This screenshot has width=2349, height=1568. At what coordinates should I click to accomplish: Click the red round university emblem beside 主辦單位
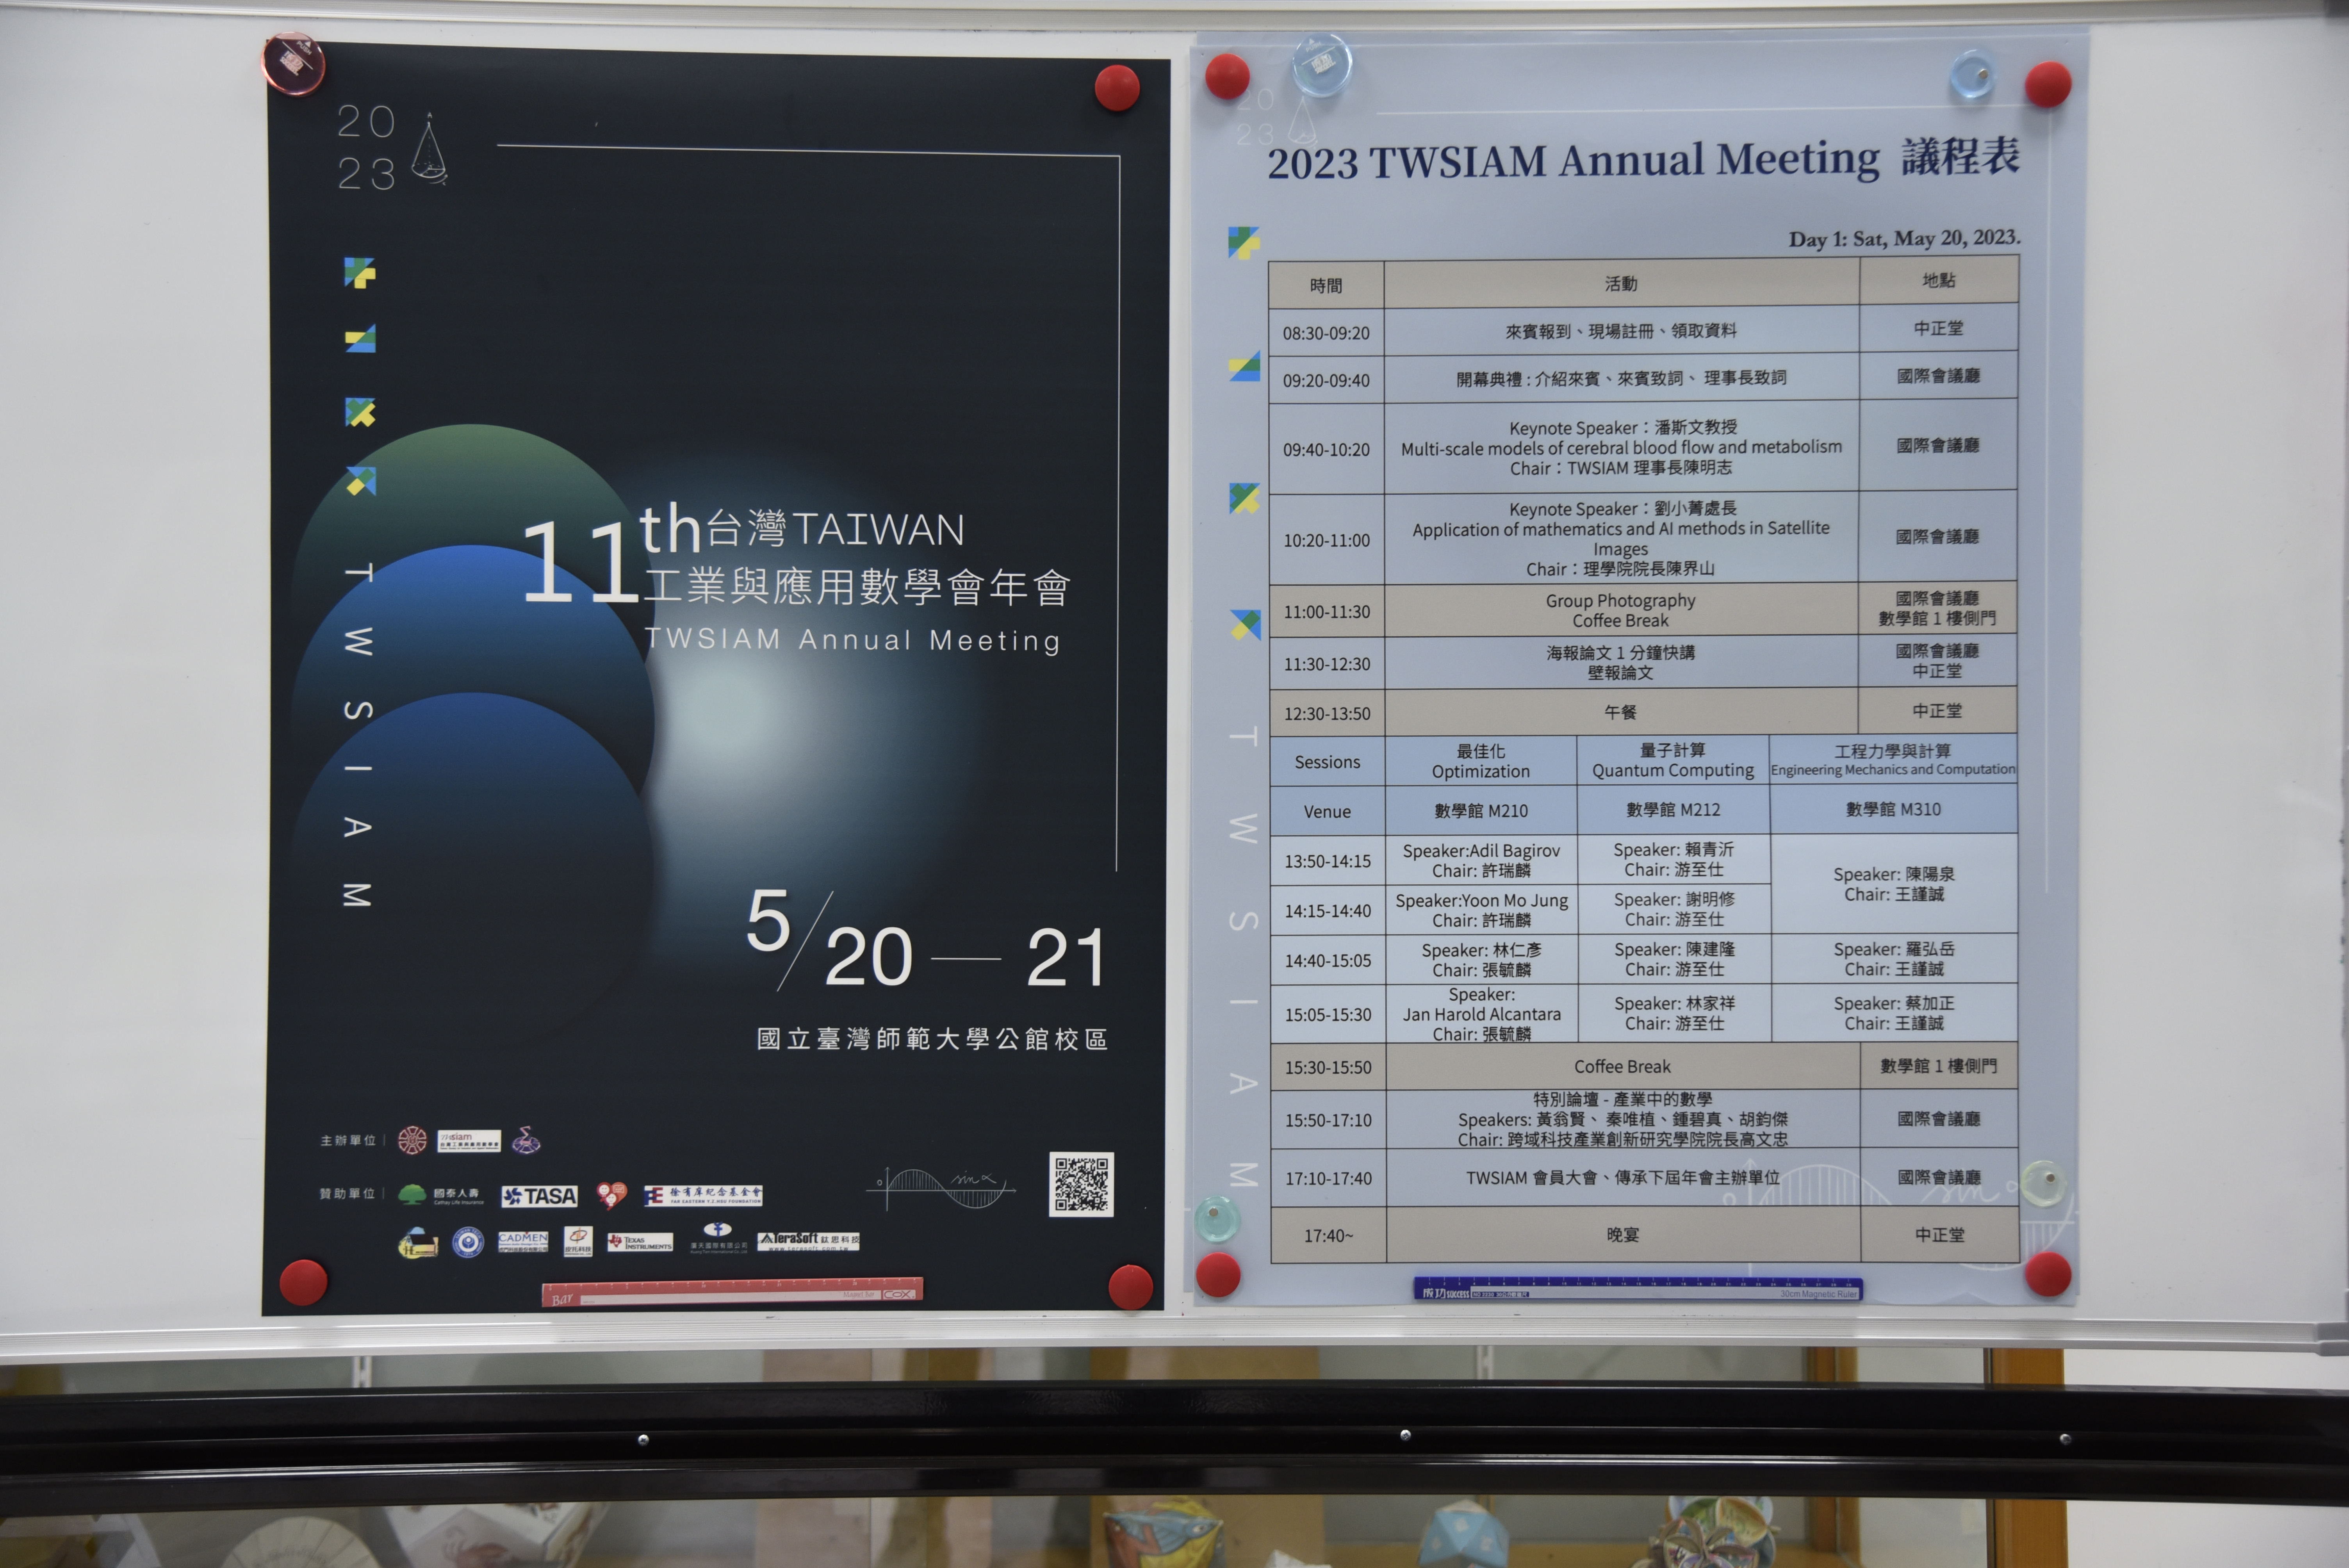412,1140
